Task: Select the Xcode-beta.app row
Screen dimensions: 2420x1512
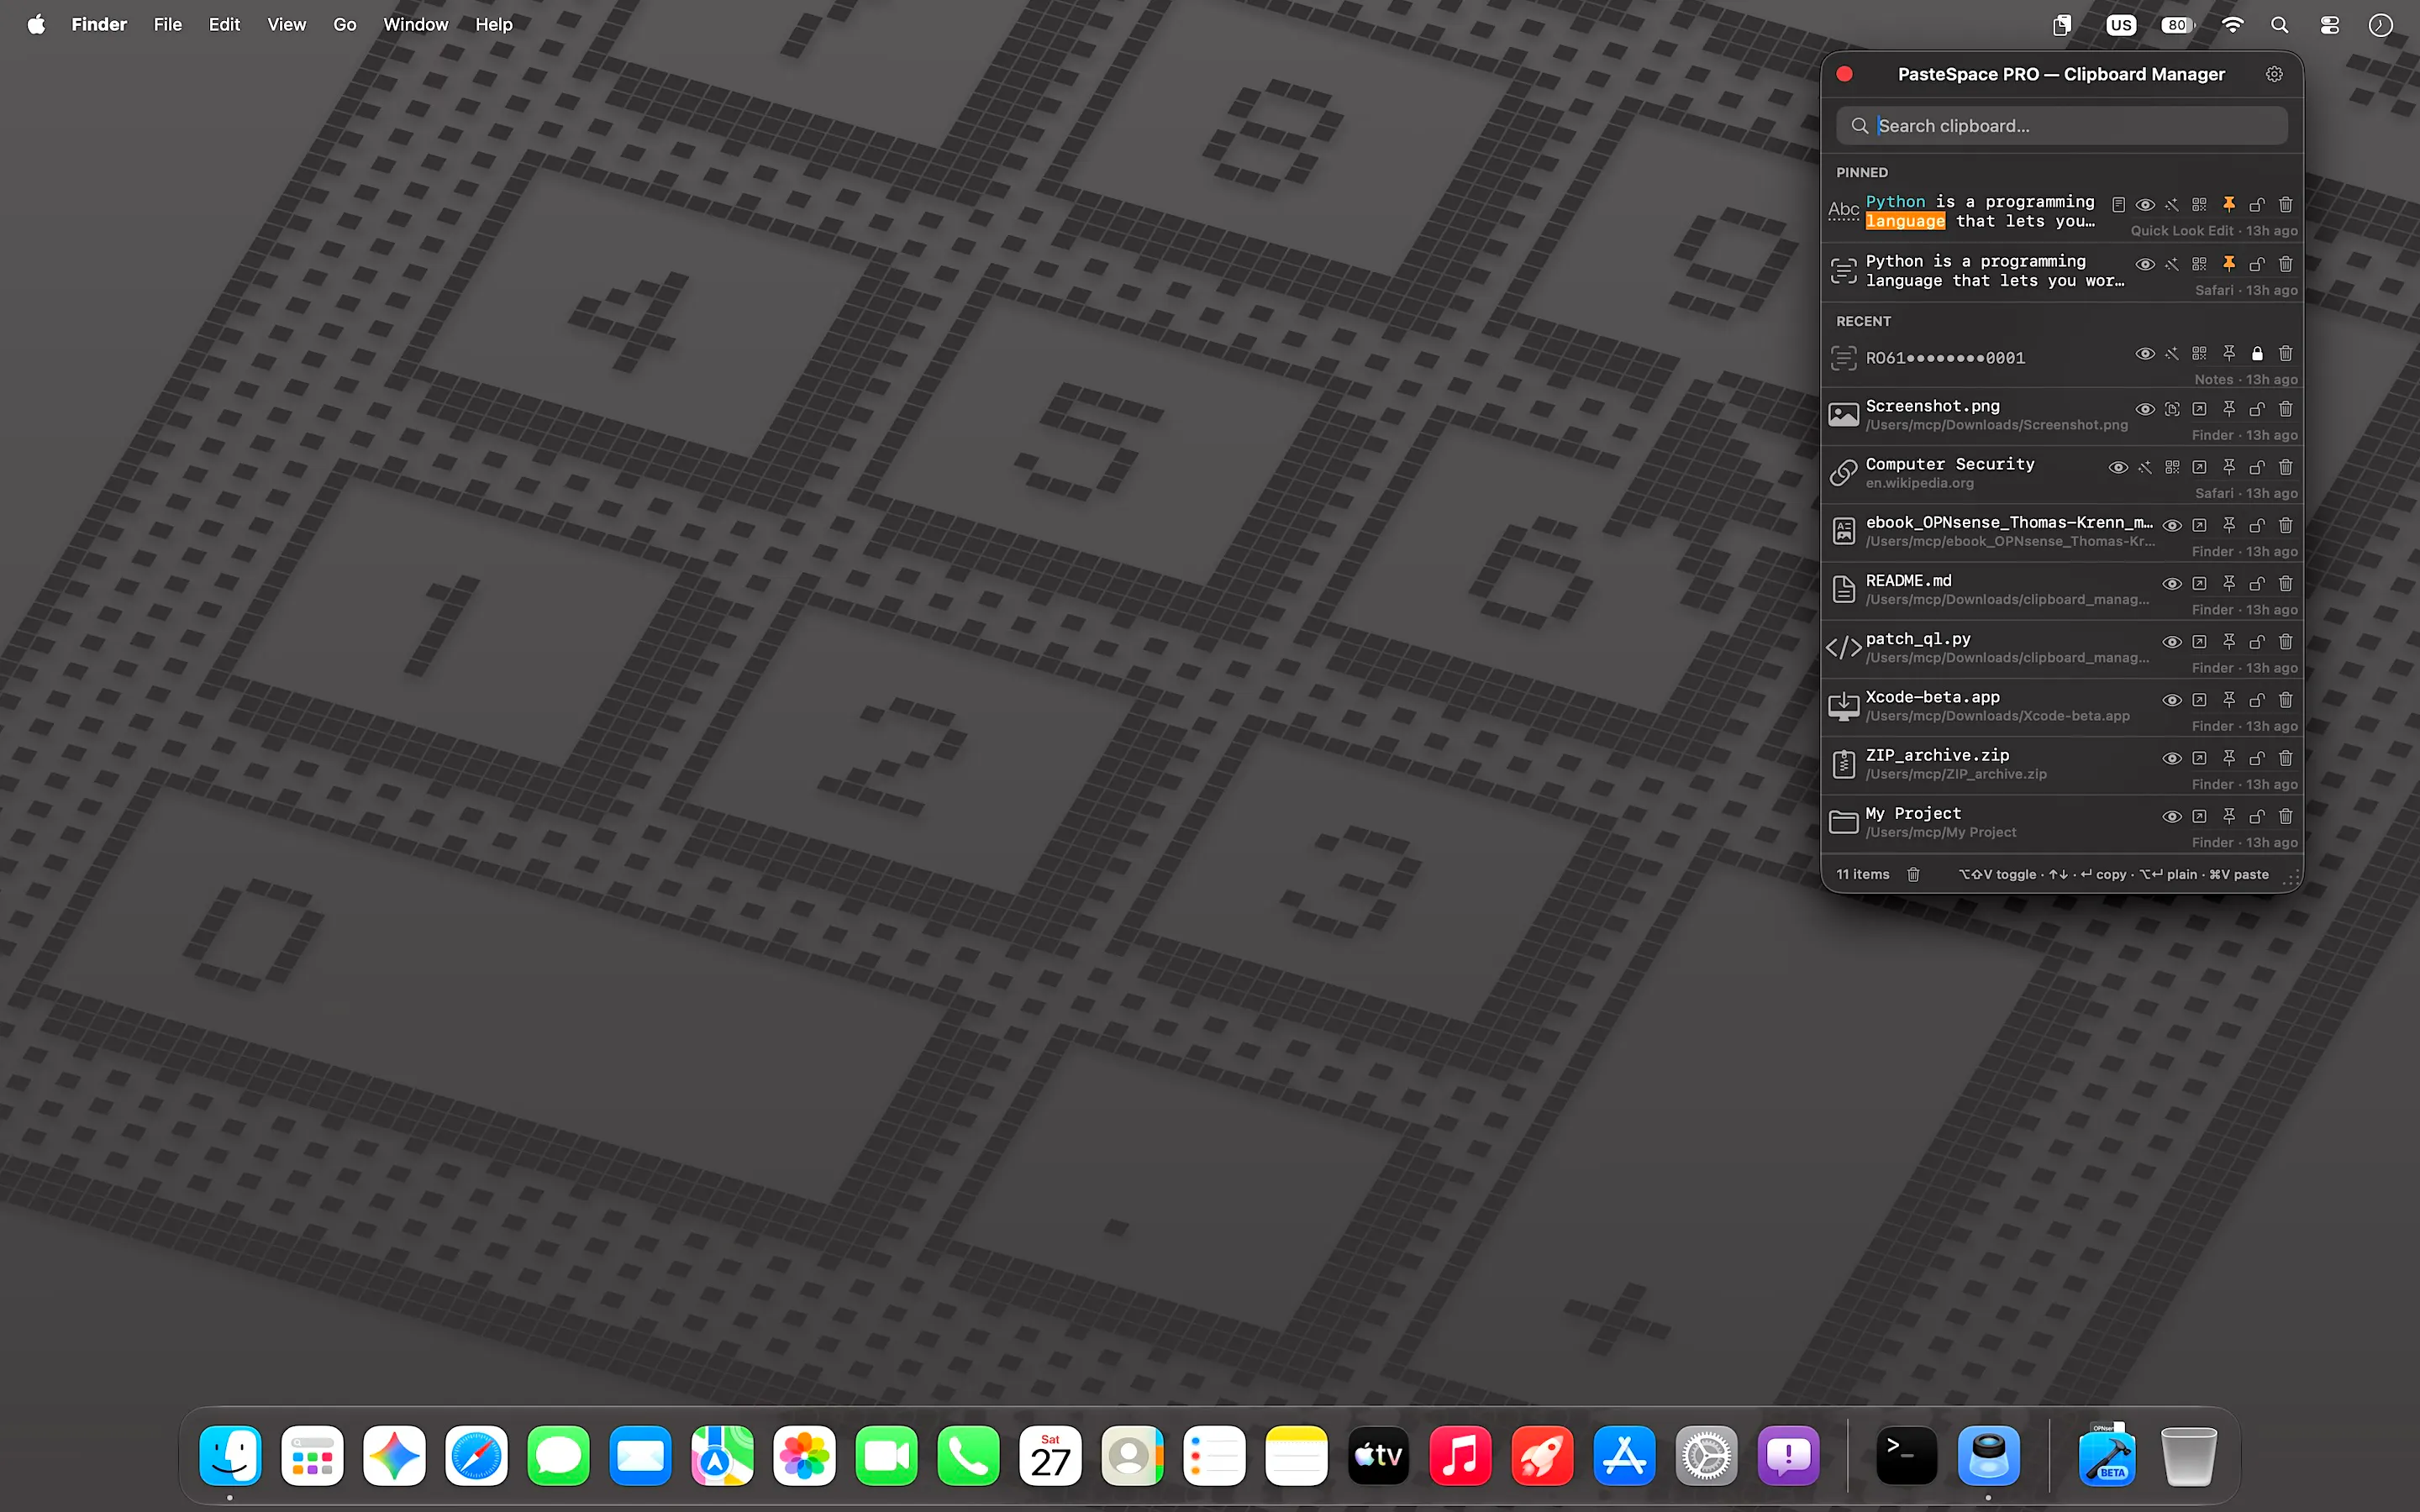Action: click(2062, 708)
